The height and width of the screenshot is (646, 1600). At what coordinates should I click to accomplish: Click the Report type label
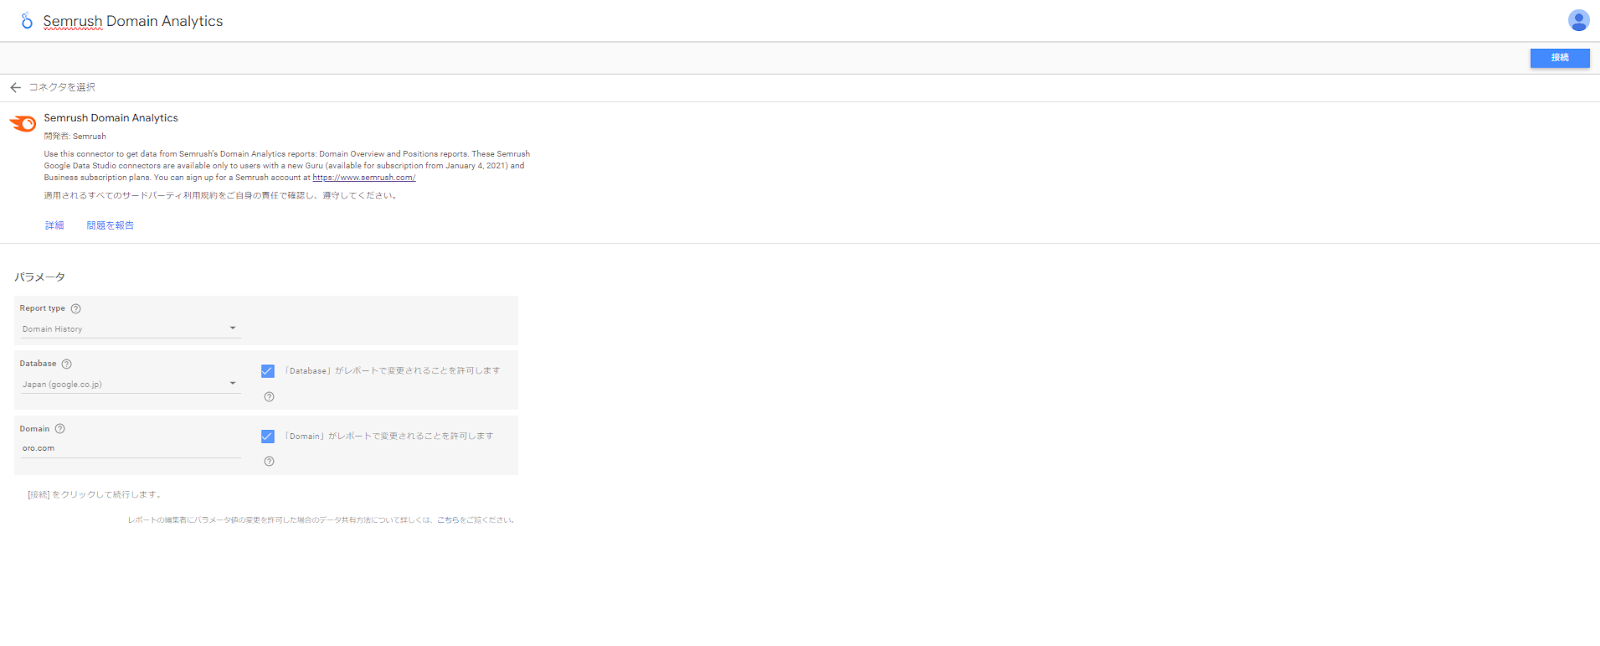(x=42, y=309)
